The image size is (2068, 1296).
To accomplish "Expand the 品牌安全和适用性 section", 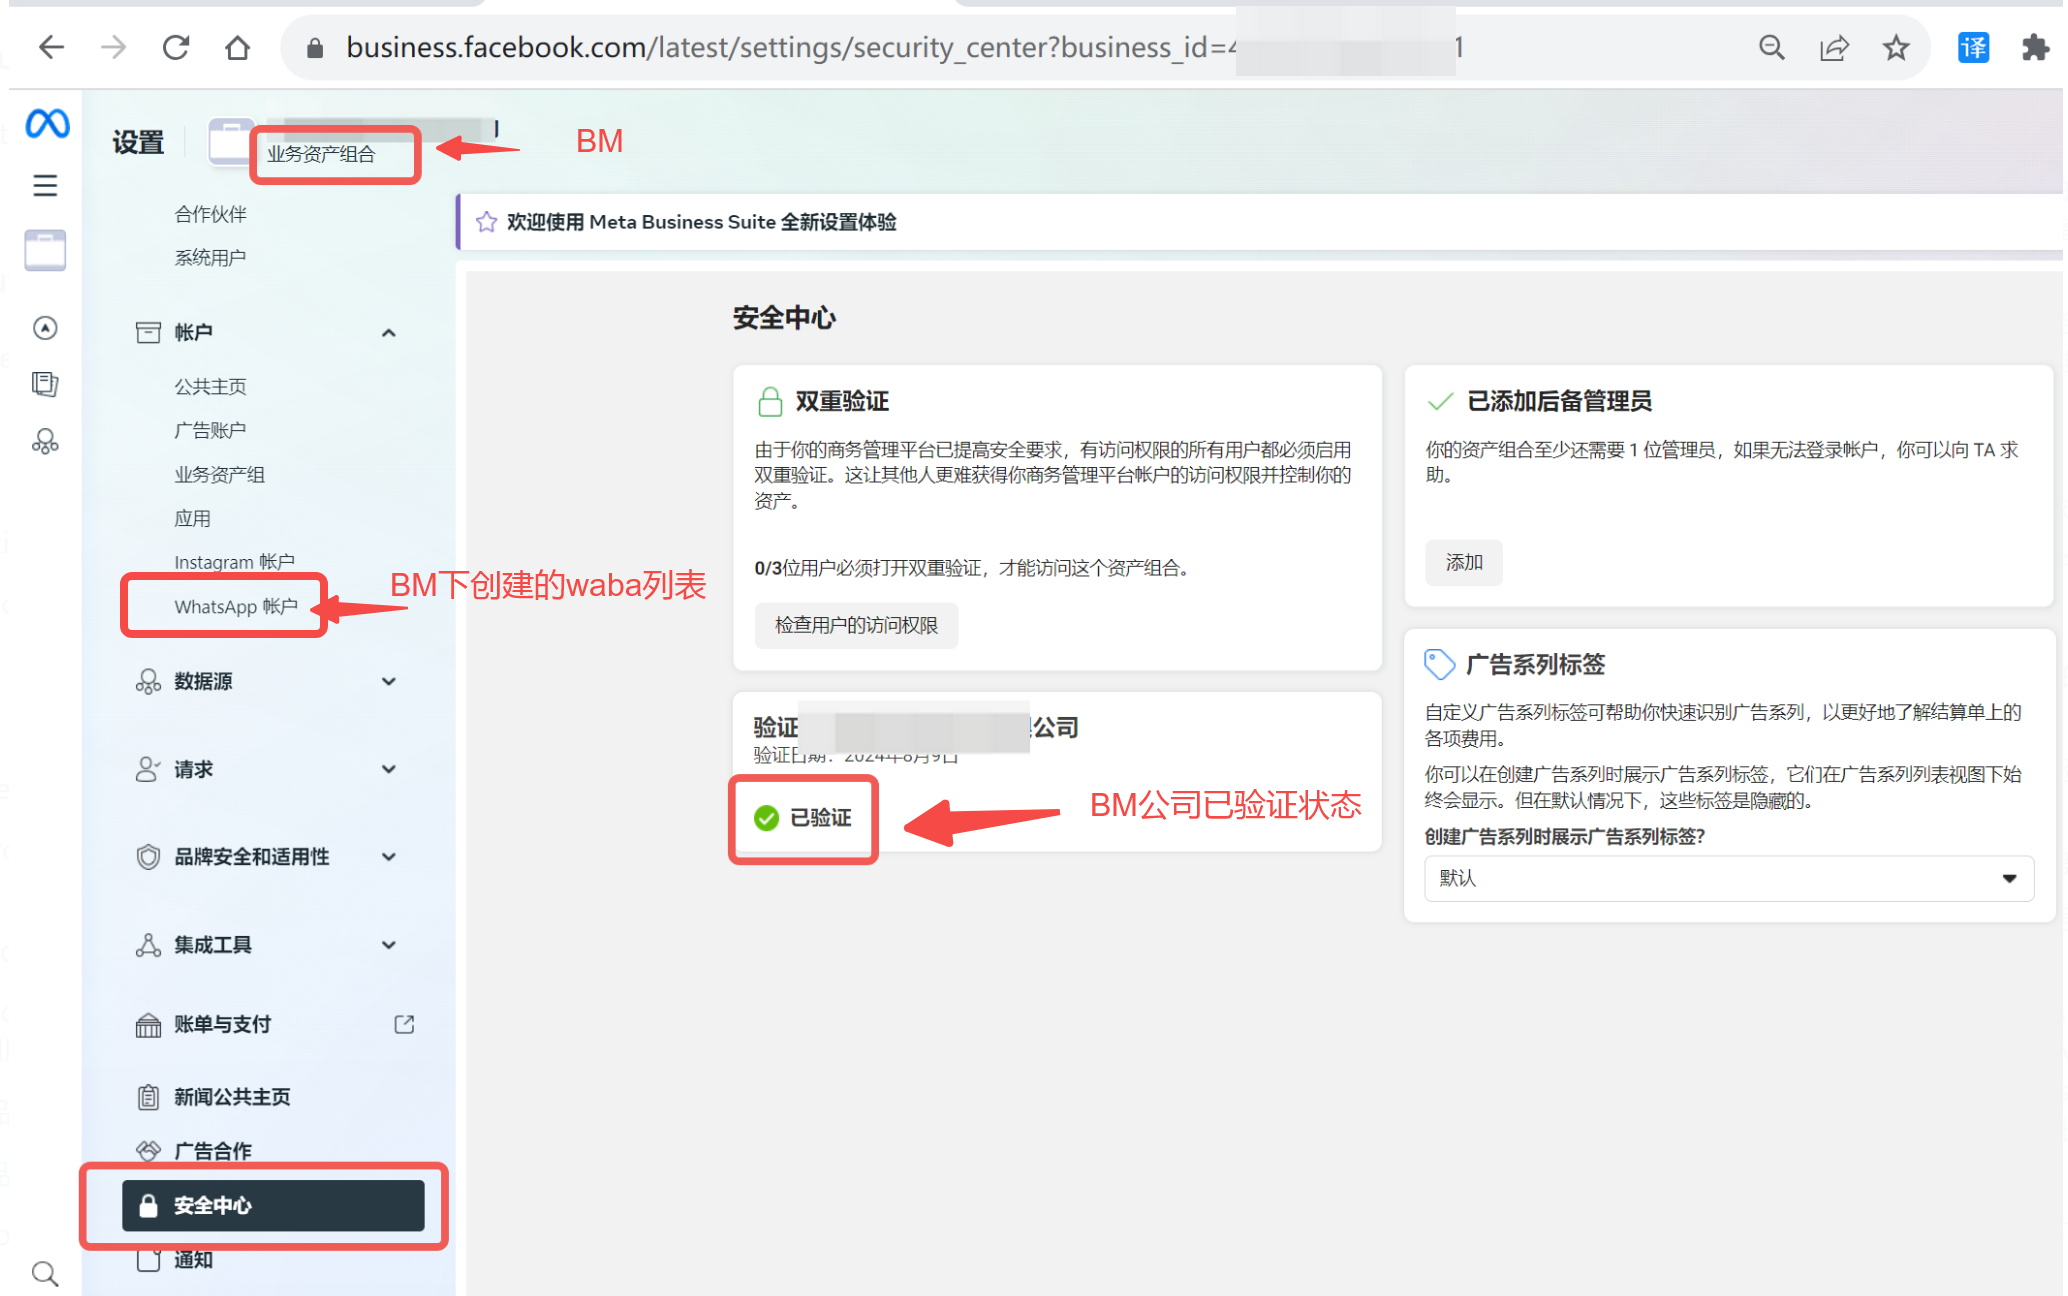I will [x=388, y=857].
